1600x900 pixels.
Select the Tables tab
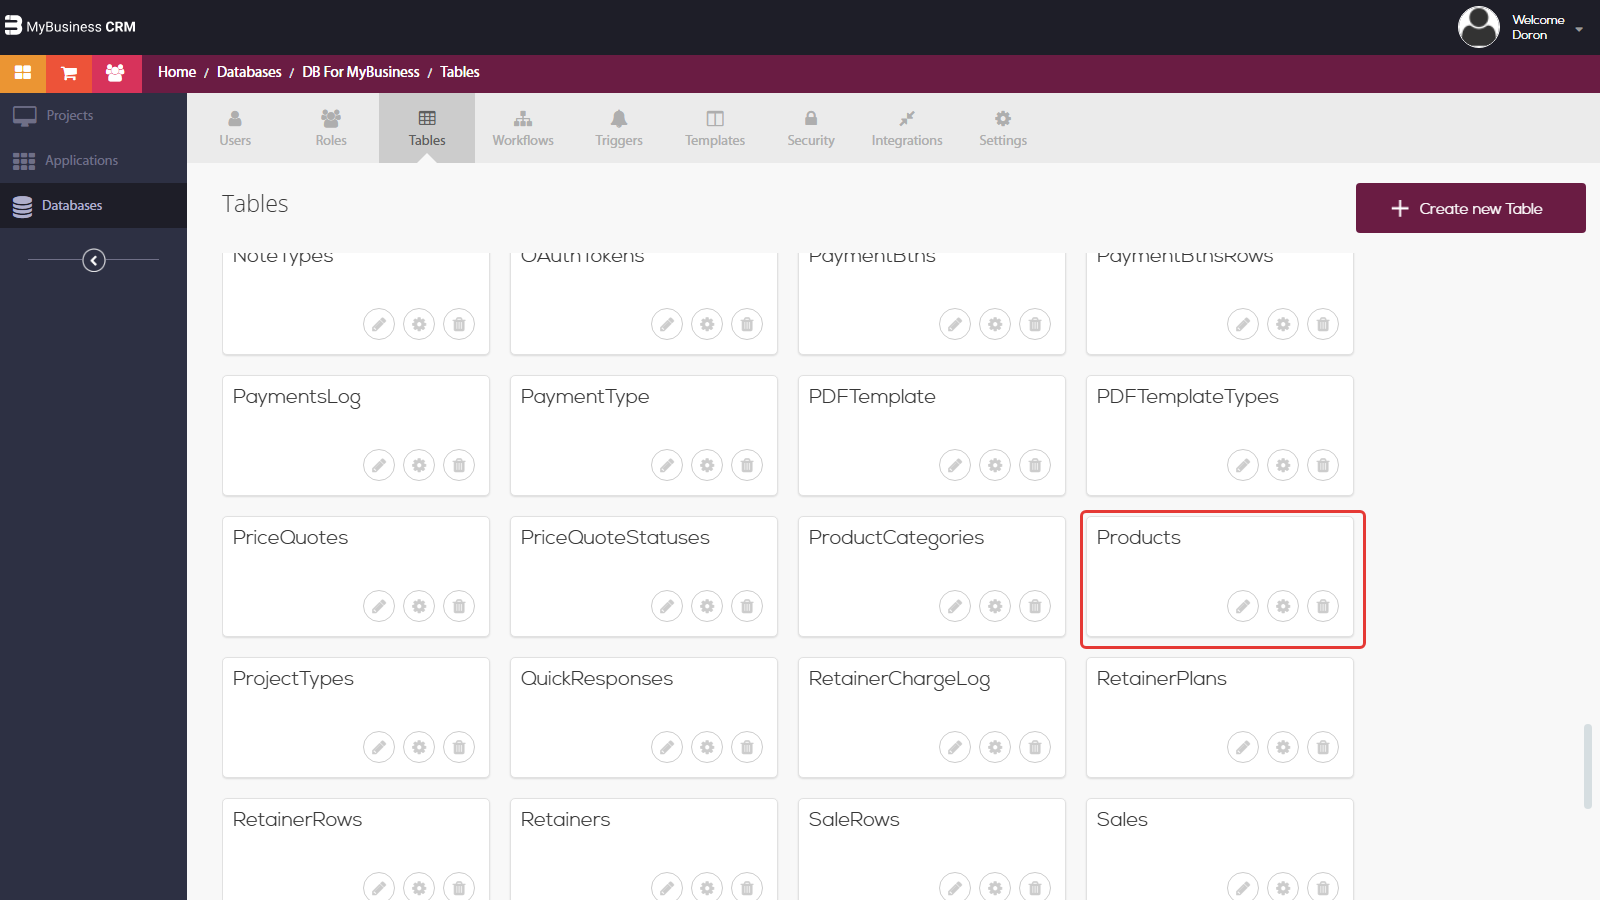(427, 128)
